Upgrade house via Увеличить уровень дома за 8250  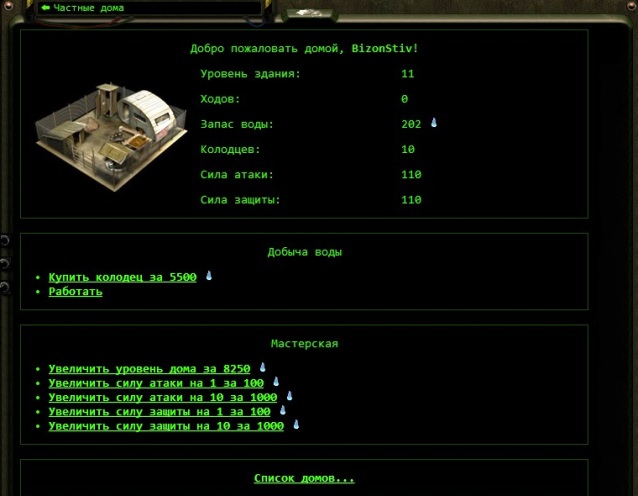[149, 369]
